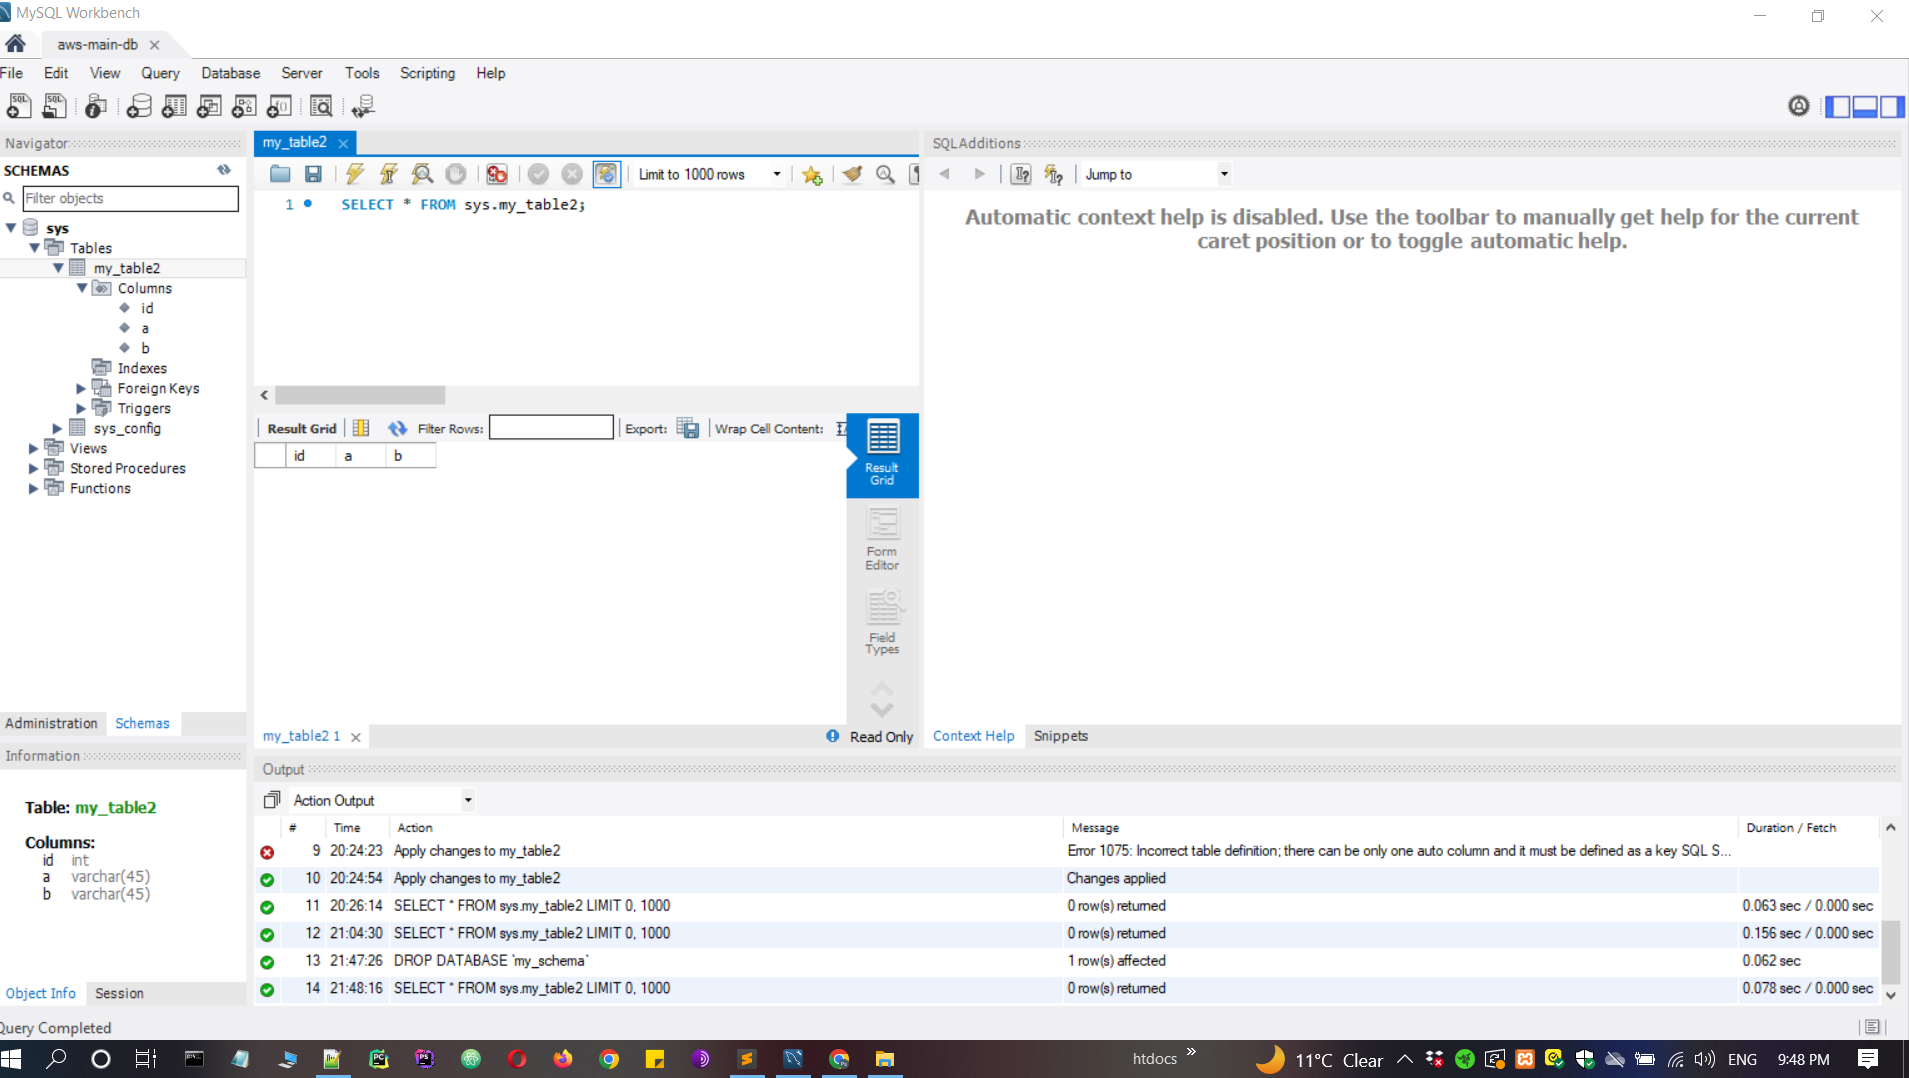Open the Jump to dropdown
The image size is (1909, 1078).
[x=1157, y=174]
